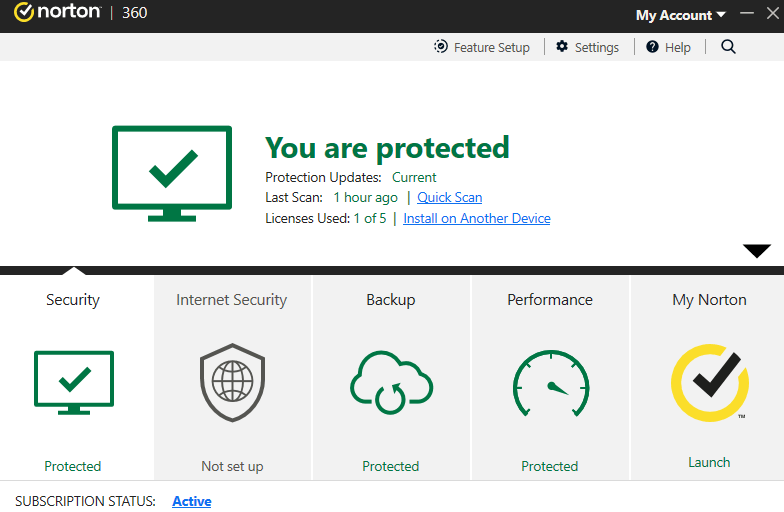Select the My Norton tab
784x512 pixels.
pyautogui.click(x=708, y=378)
